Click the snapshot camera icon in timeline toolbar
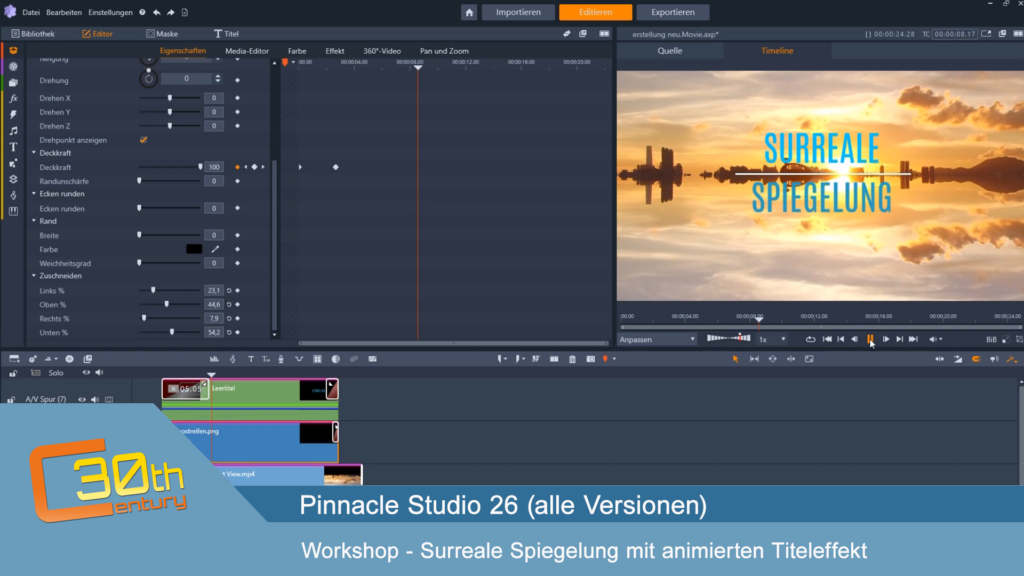1024x576 pixels. 590,359
